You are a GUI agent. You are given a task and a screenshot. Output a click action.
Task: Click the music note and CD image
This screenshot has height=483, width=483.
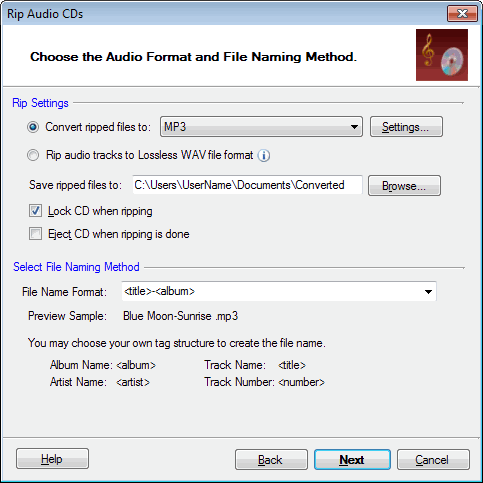pos(442,55)
